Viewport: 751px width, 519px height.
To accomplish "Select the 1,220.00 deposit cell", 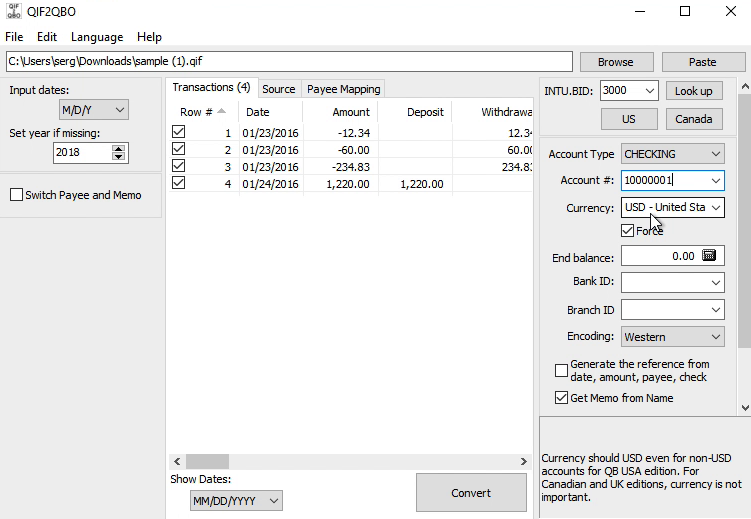I will [x=415, y=184].
